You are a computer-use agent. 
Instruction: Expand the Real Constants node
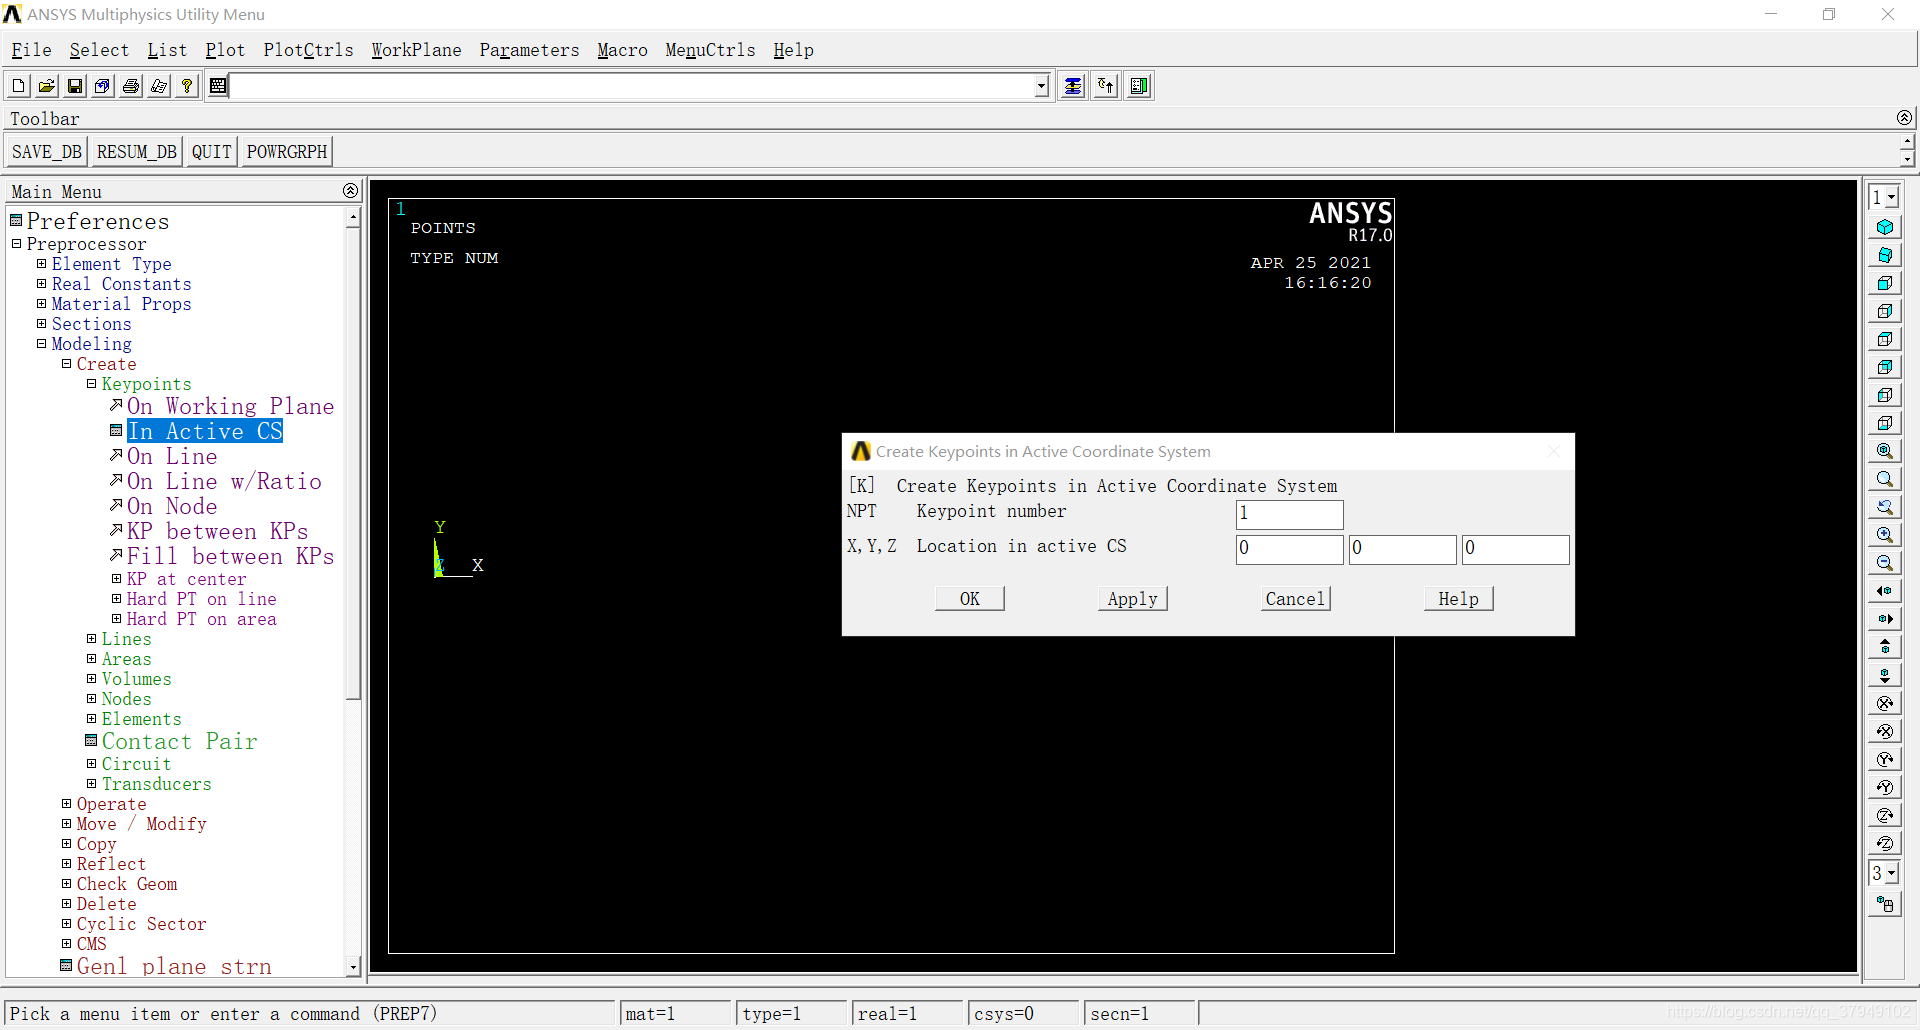point(41,284)
